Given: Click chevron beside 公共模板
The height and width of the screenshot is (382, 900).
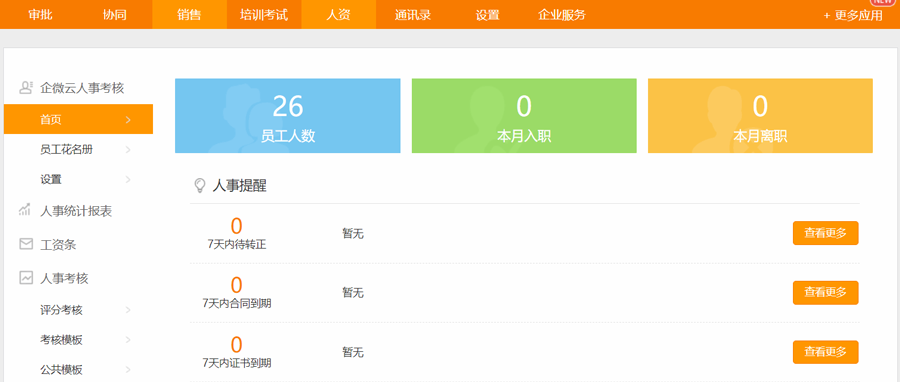Looking at the screenshot, I should coord(128,369).
